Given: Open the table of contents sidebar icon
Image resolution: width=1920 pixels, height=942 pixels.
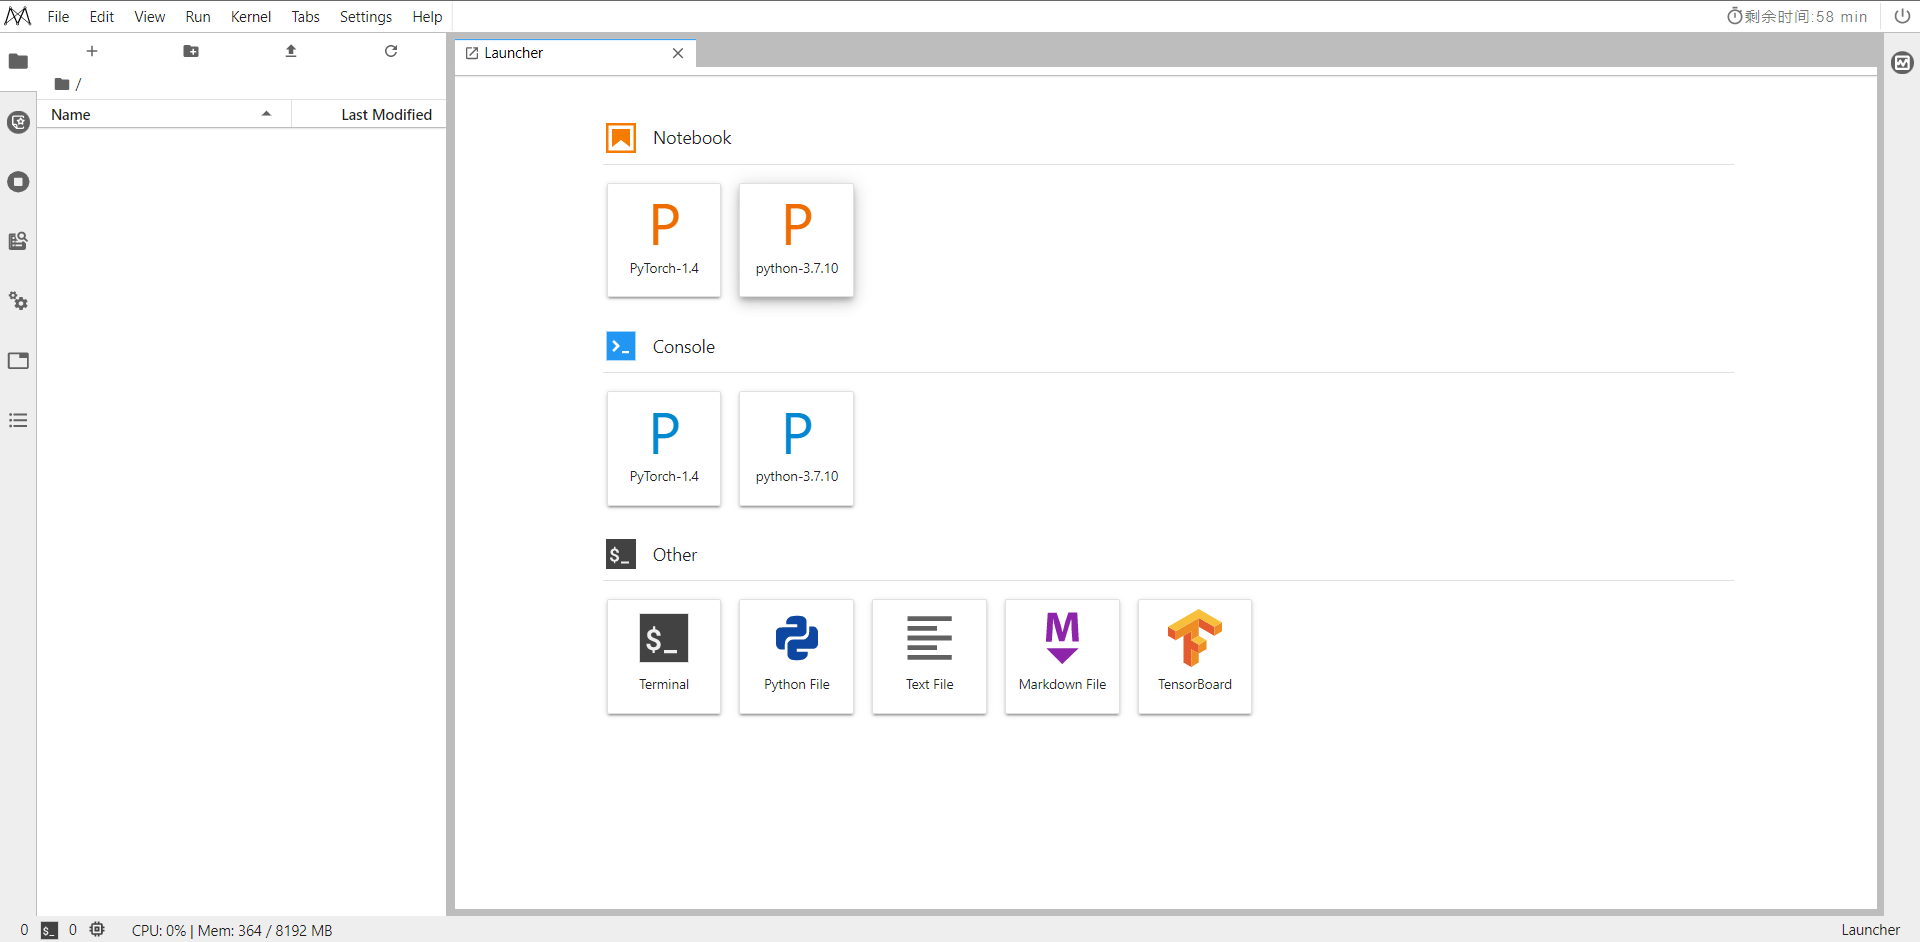Looking at the screenshot, I should 18,420.
